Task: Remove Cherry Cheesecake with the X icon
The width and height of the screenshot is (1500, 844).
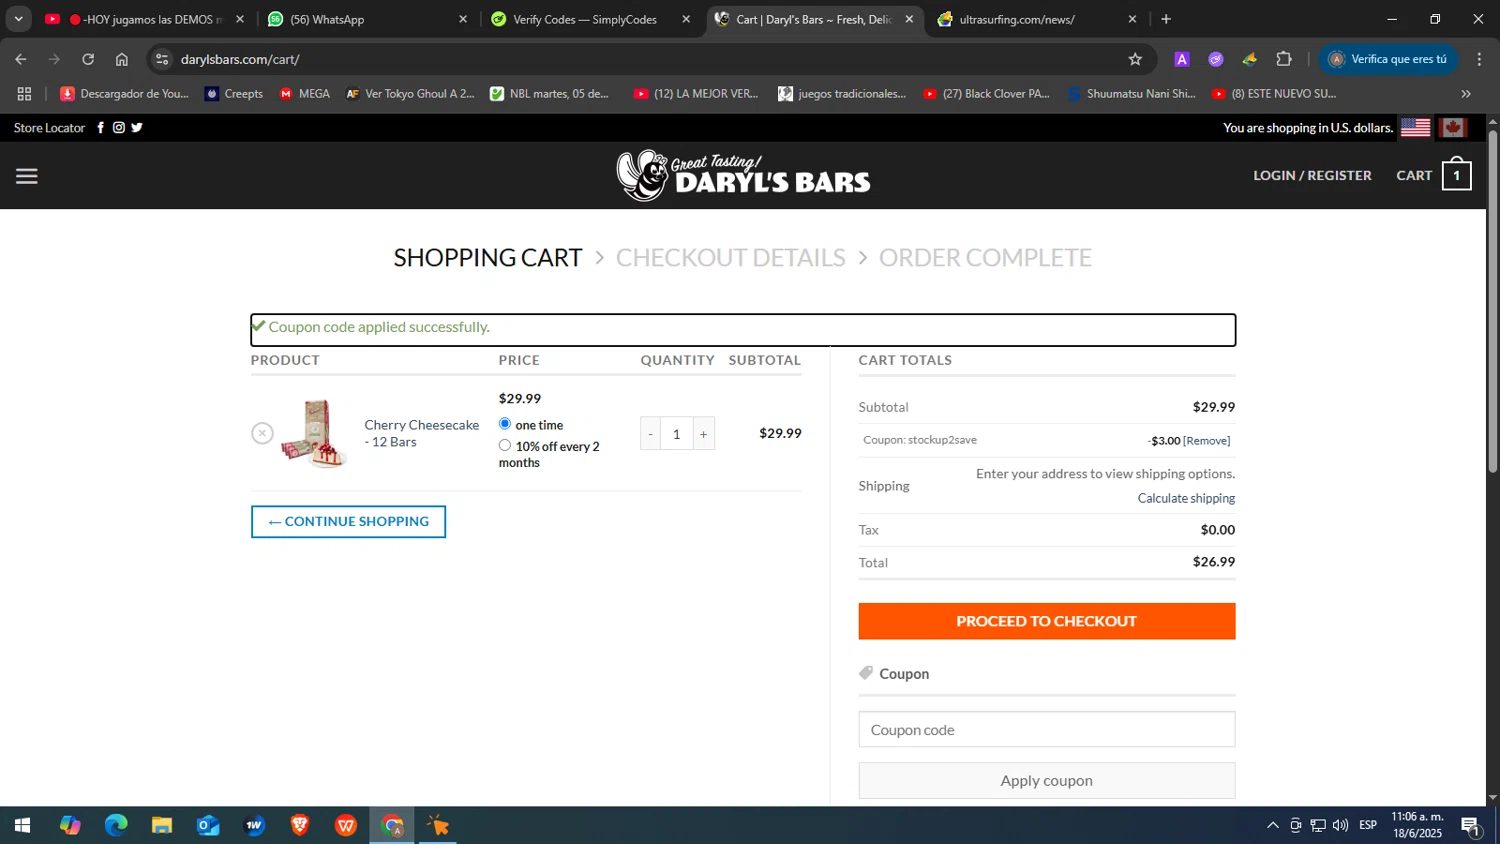Action: [262, 433]
